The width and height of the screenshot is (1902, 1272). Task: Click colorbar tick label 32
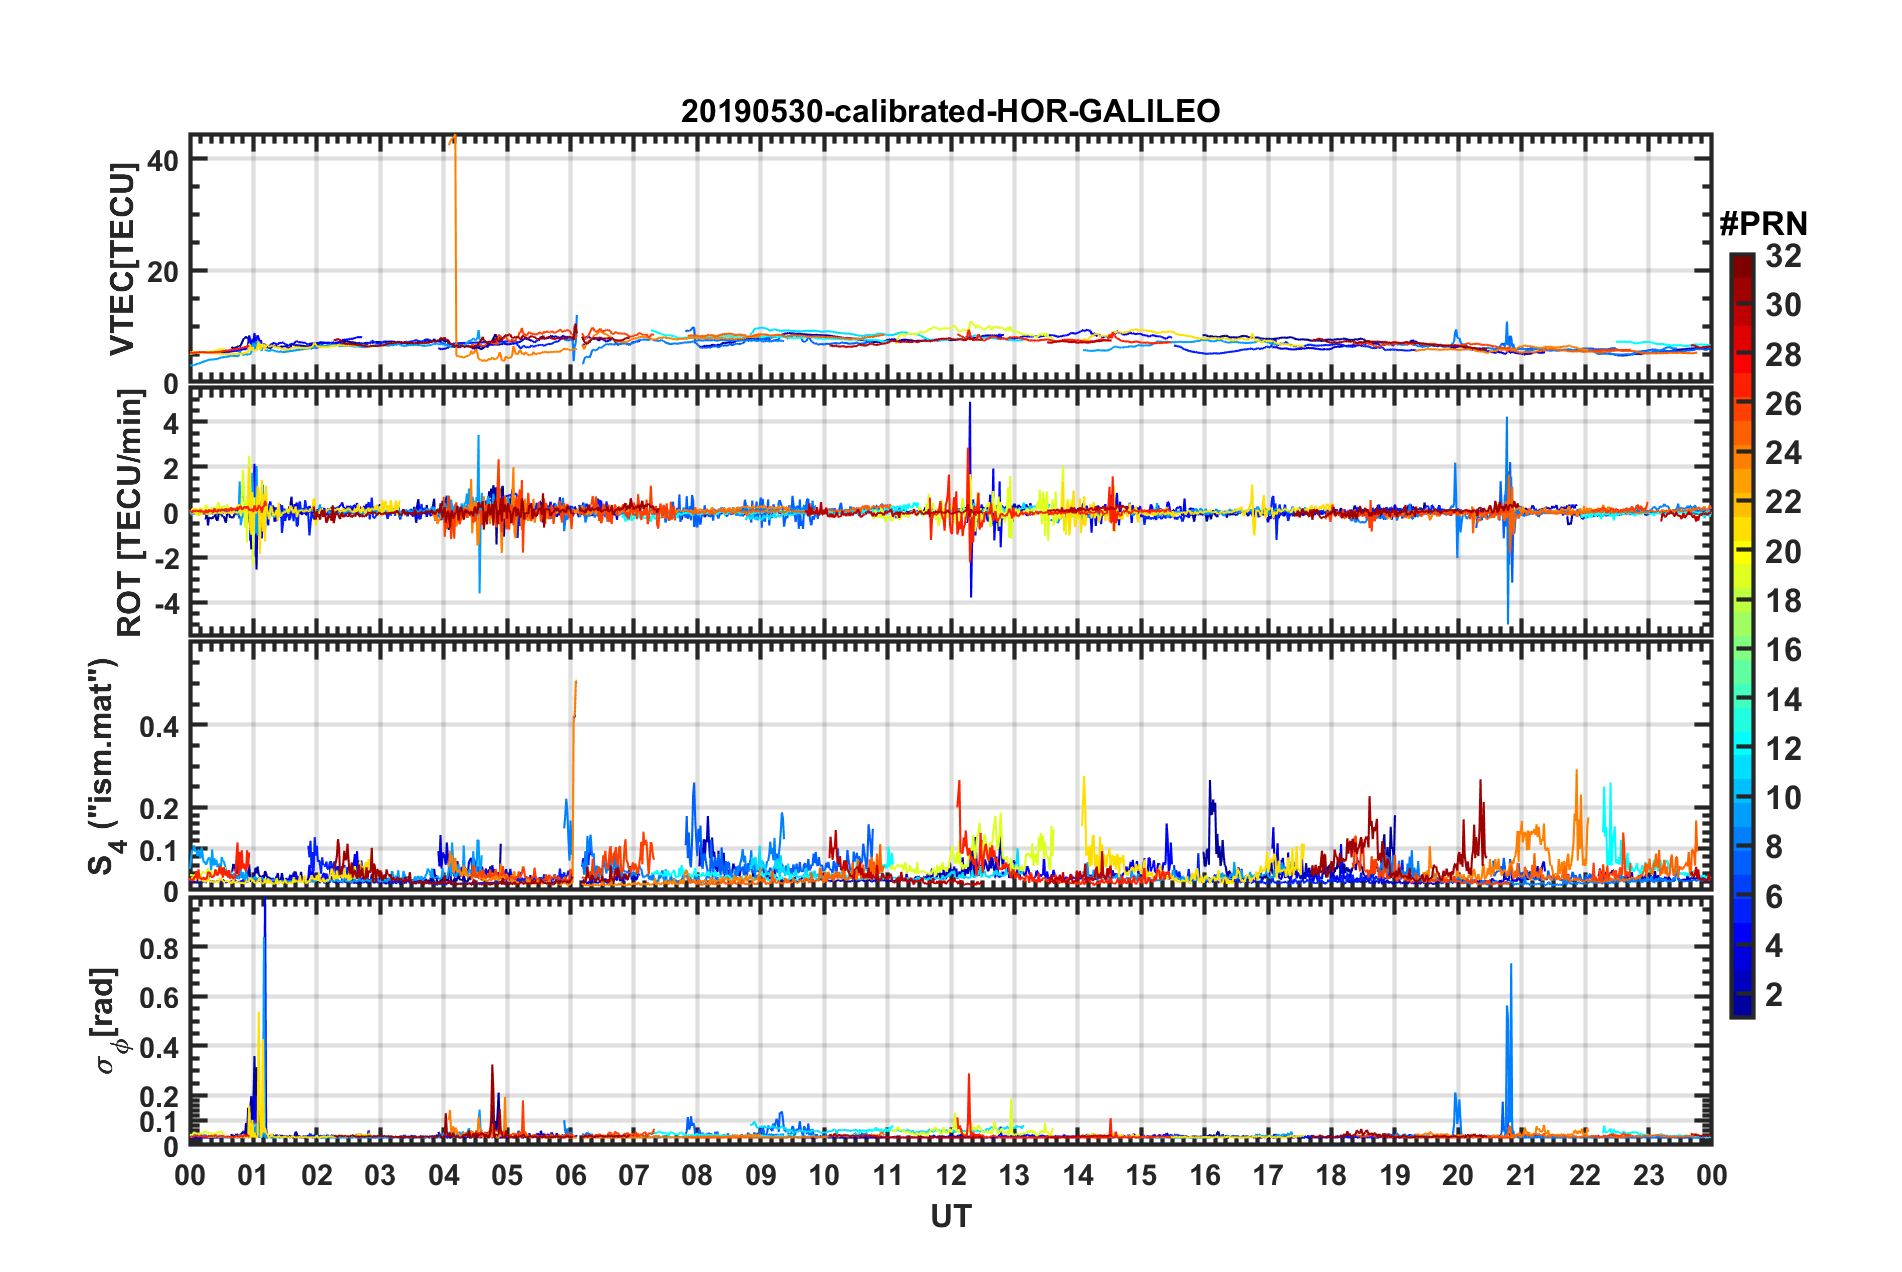[1783, 256]
